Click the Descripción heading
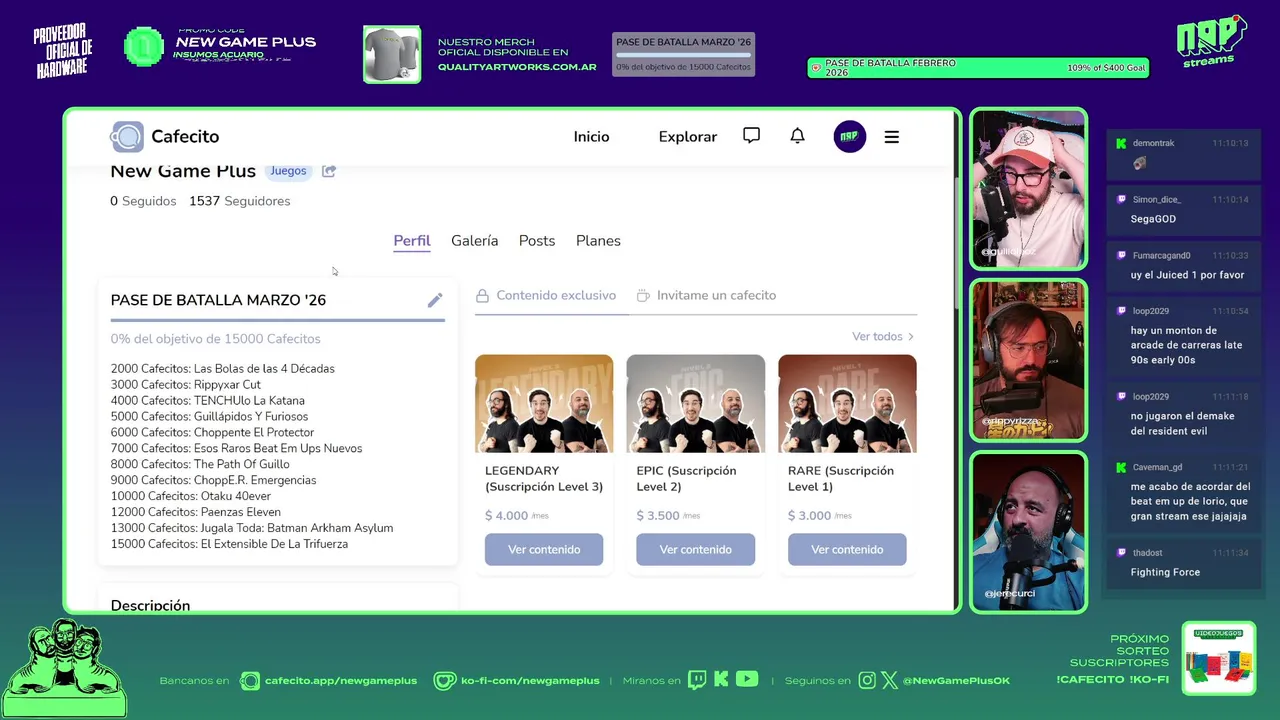1280x720 pixels. coord(150,605)
